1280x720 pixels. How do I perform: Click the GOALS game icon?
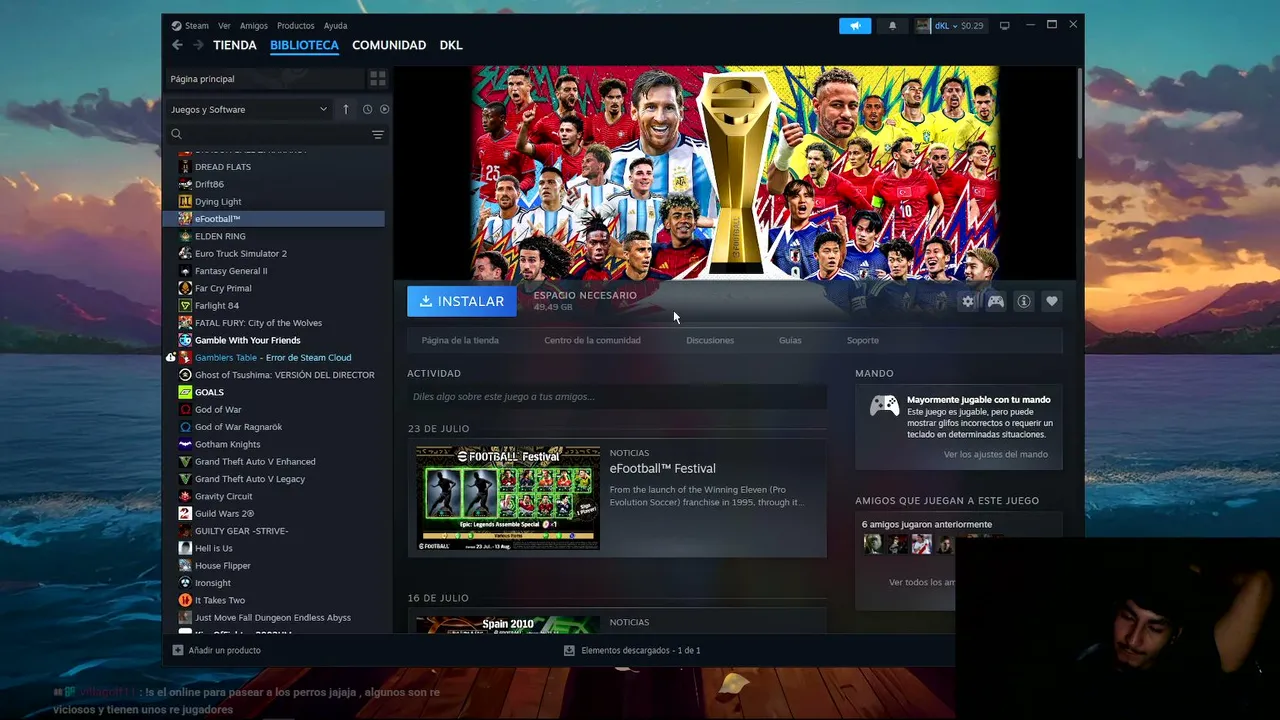[185, 392]
